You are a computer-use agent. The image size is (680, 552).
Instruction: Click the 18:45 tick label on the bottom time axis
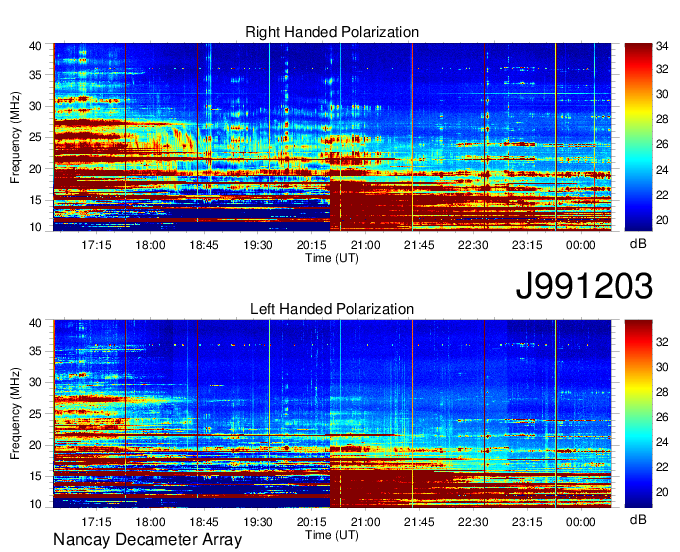[204, 522]
